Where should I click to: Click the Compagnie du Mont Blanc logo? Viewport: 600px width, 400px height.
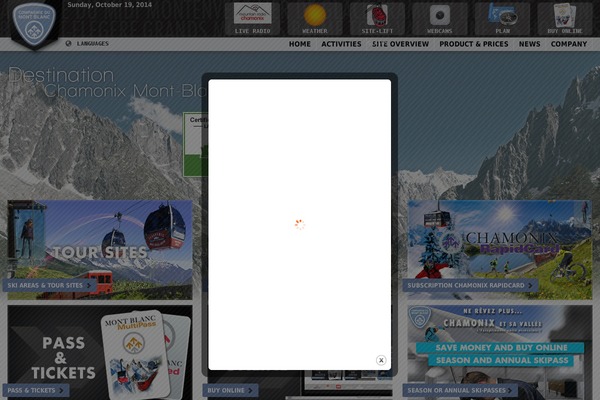[x=34, y=24]
